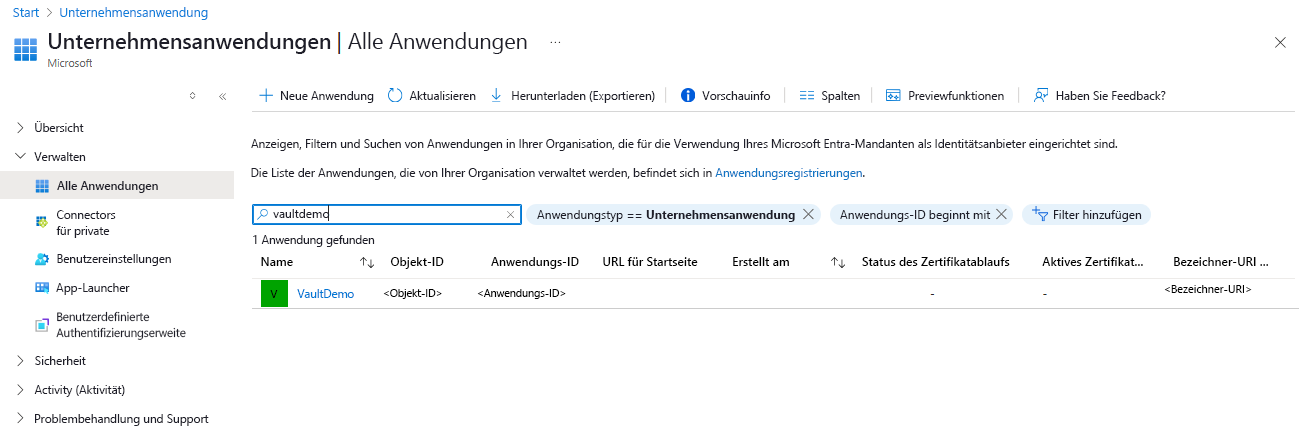Follow the Anwendungsregistrierungen link
Screen dimensions: 1299x445
point(788,173)
